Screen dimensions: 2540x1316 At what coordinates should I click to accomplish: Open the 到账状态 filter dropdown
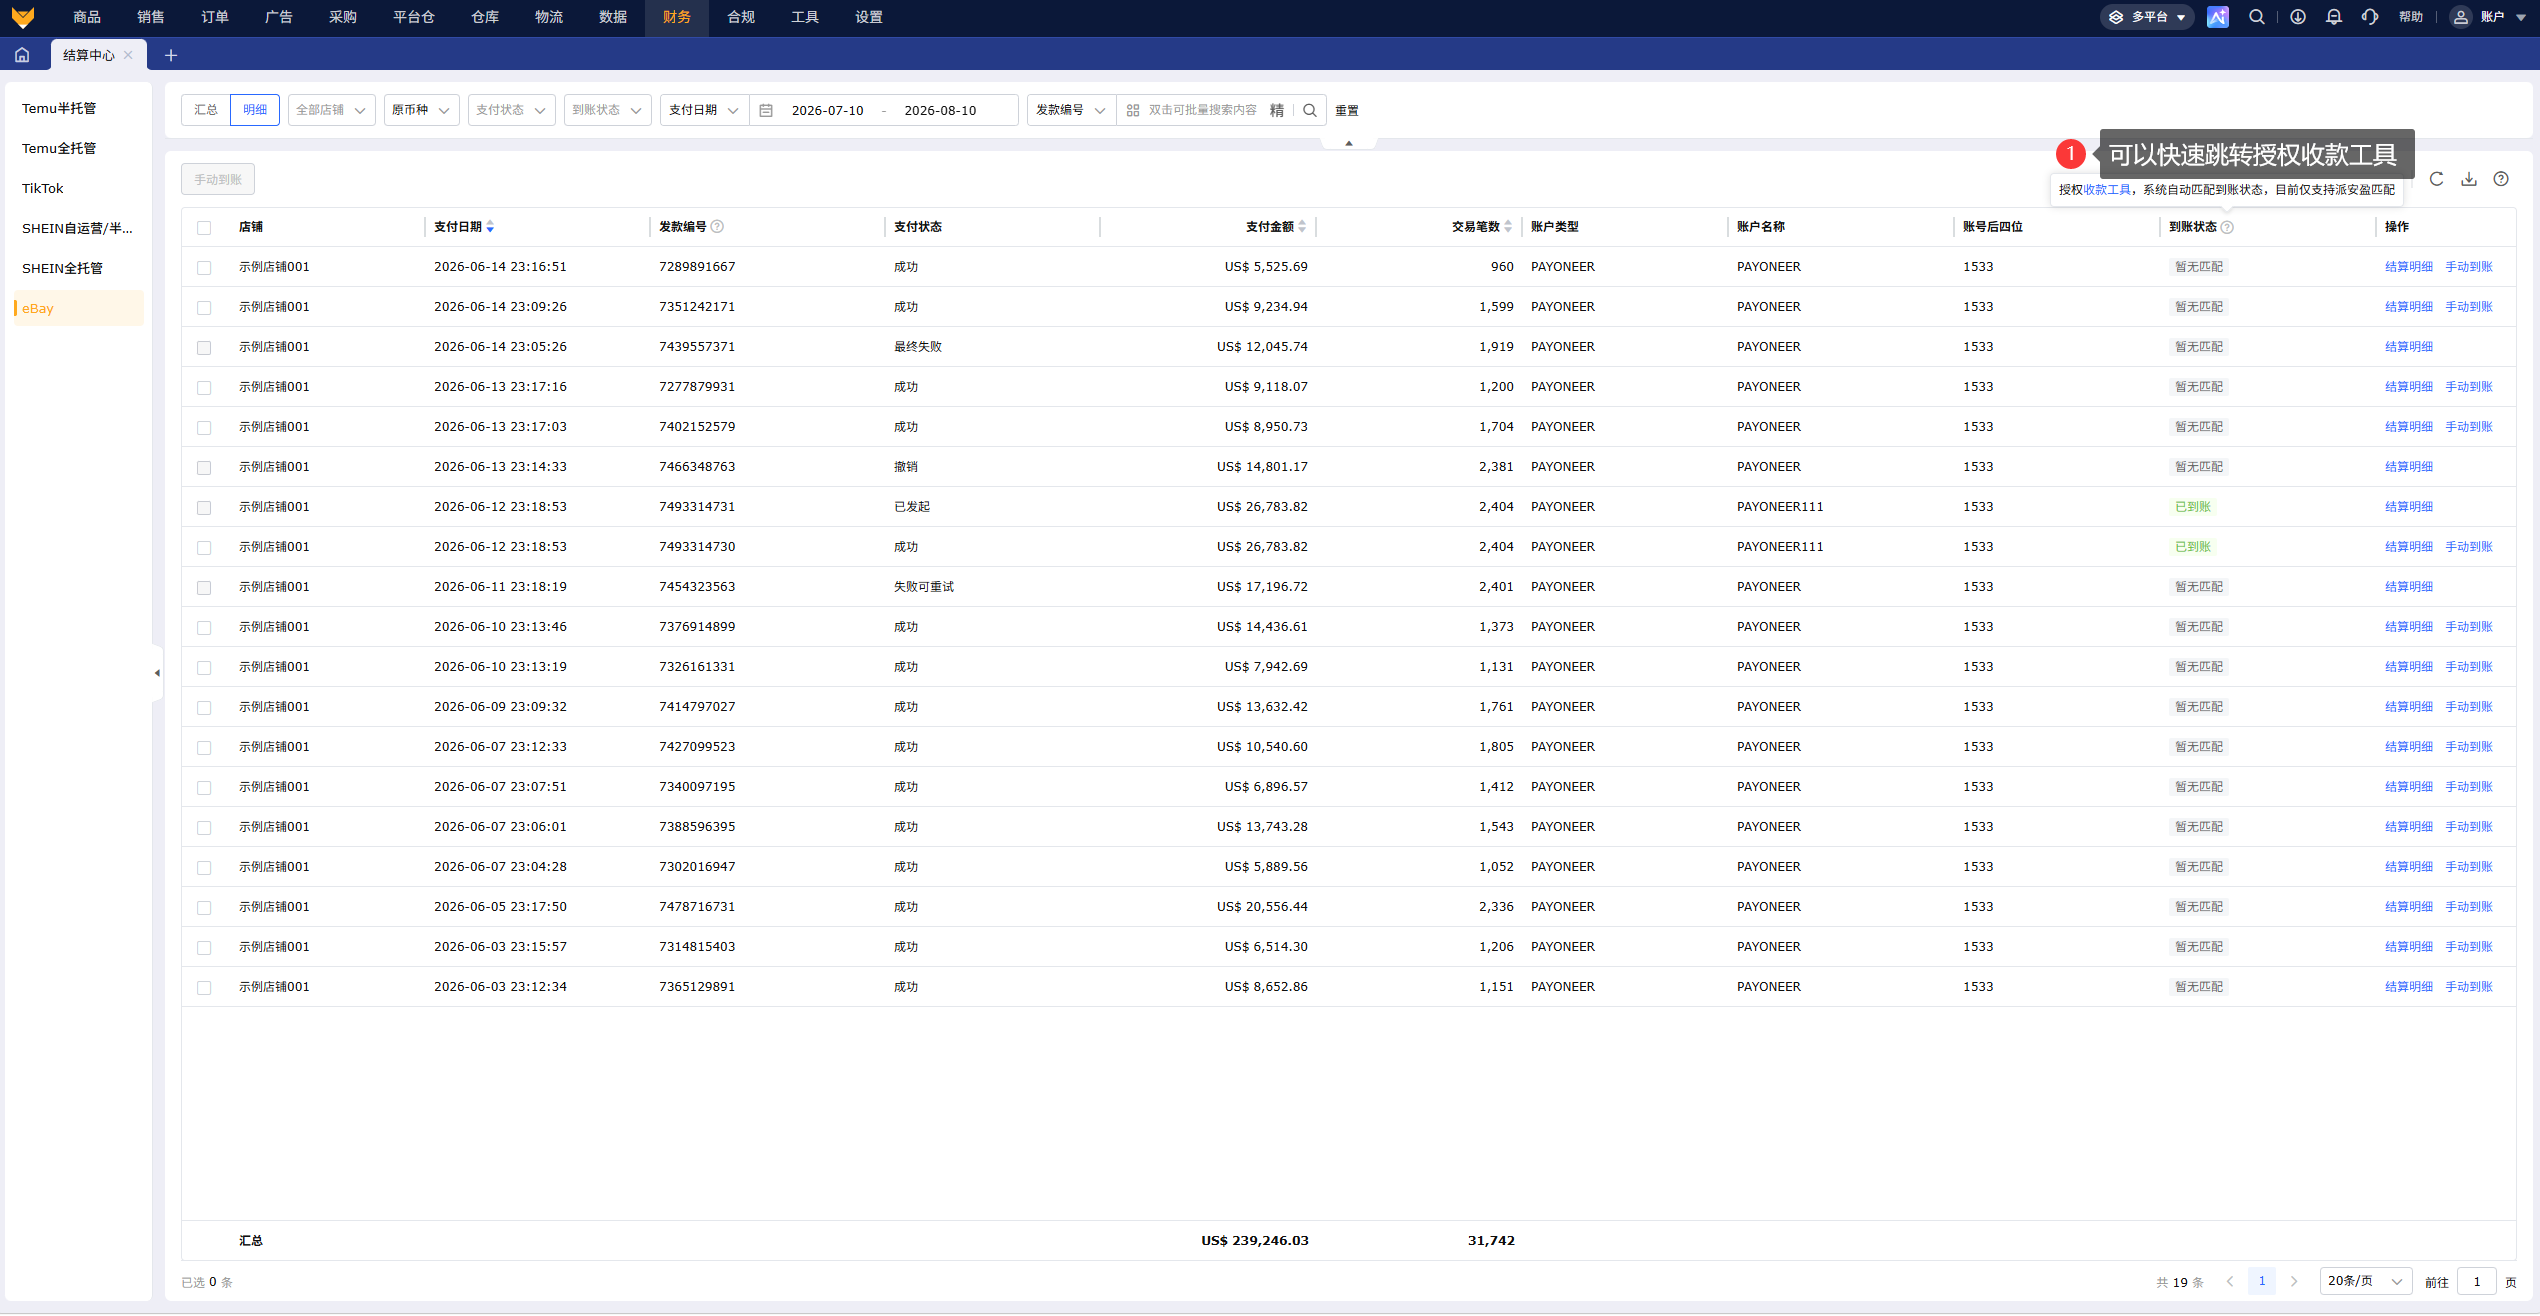pyautogui.click(x=608, y=110)
